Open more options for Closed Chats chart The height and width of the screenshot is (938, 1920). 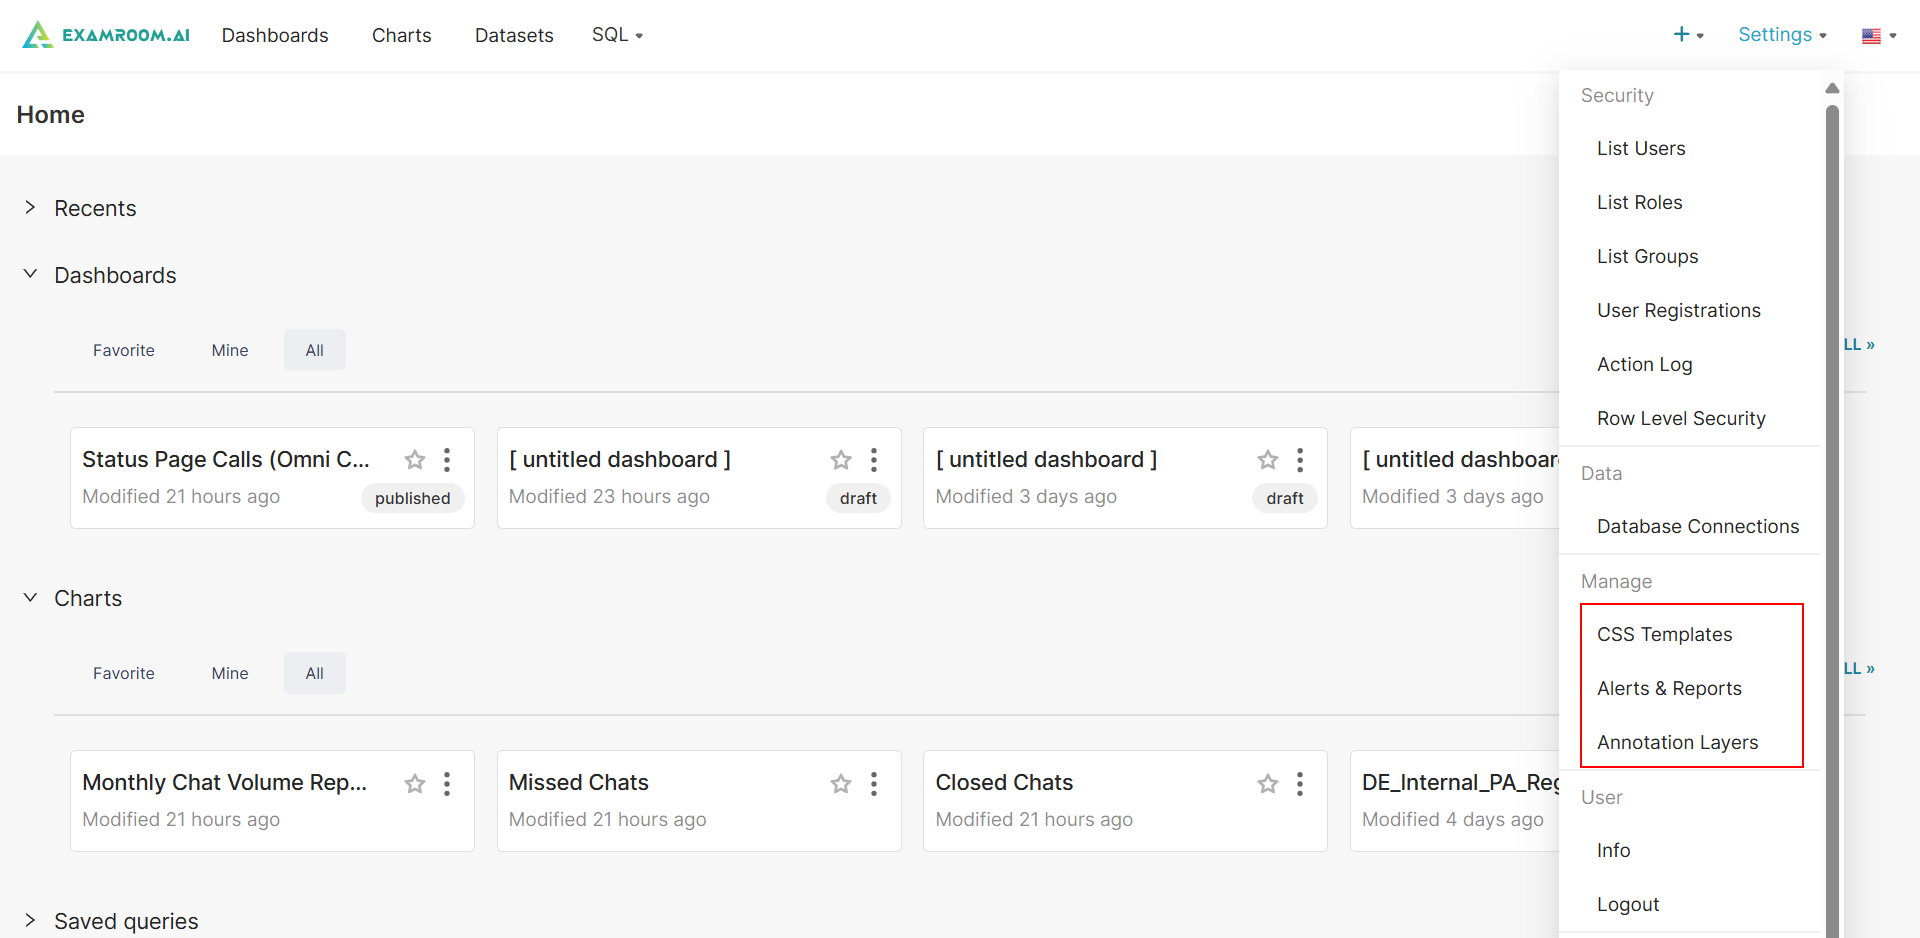pyautogui.click(x=1300, y=784)
